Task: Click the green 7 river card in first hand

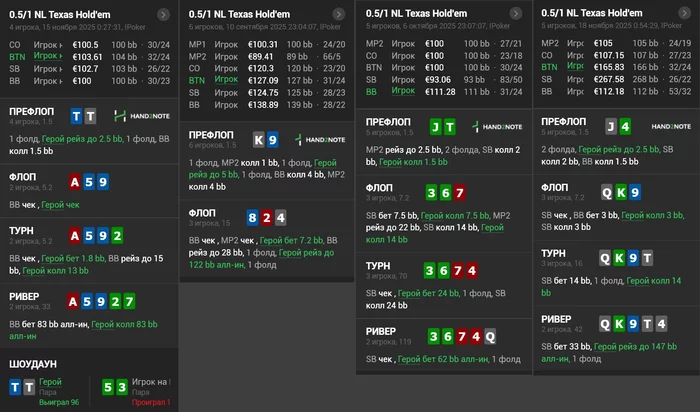Action: pos(129,302)
